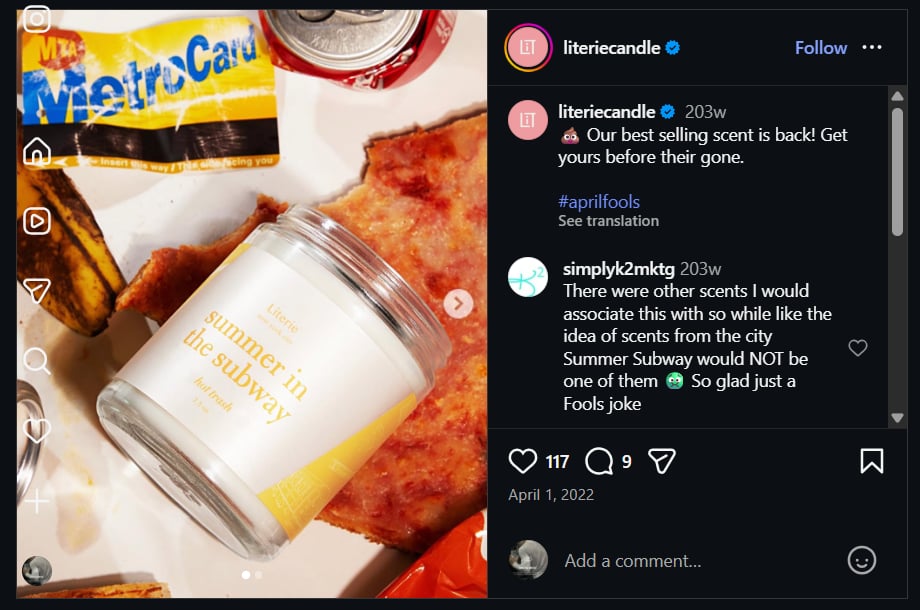
Task: Open the three-dot more options menu
Action: pos(872,47)
